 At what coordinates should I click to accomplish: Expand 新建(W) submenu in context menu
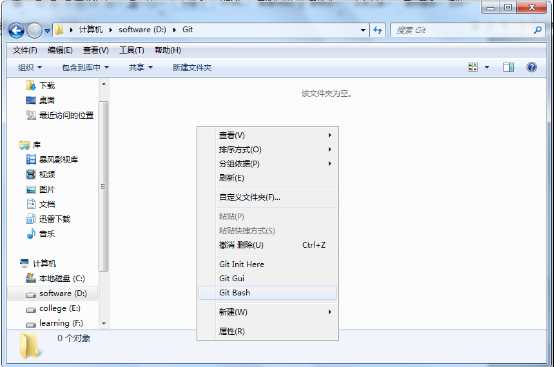[x=267, y=312]
